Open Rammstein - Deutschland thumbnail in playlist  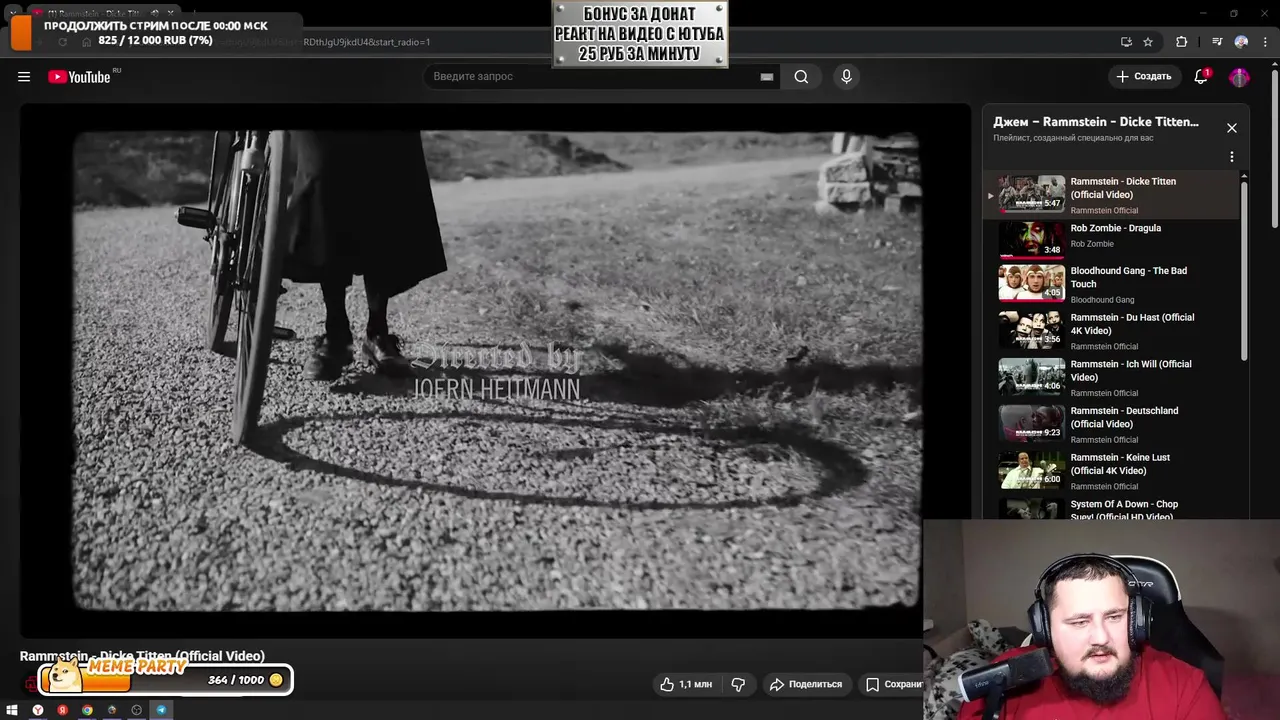pos(1032,423)
